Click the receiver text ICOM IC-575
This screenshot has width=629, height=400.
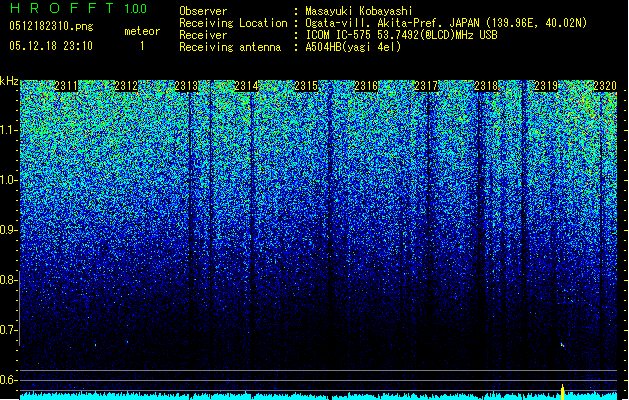(x=401, y=35)
